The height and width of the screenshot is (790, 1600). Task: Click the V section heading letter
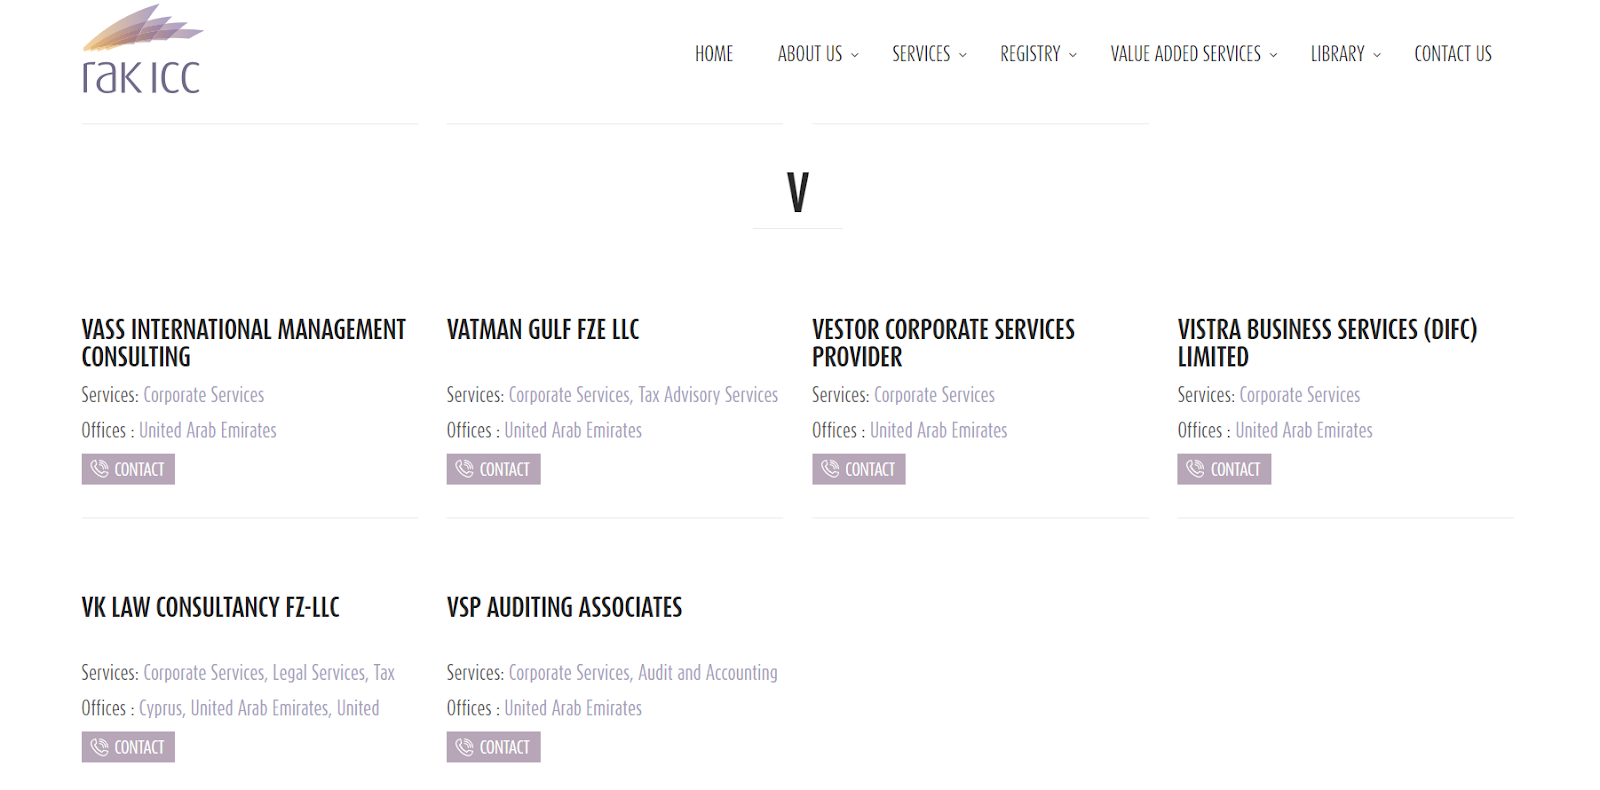pyautogui.click(x=797, y=192)
